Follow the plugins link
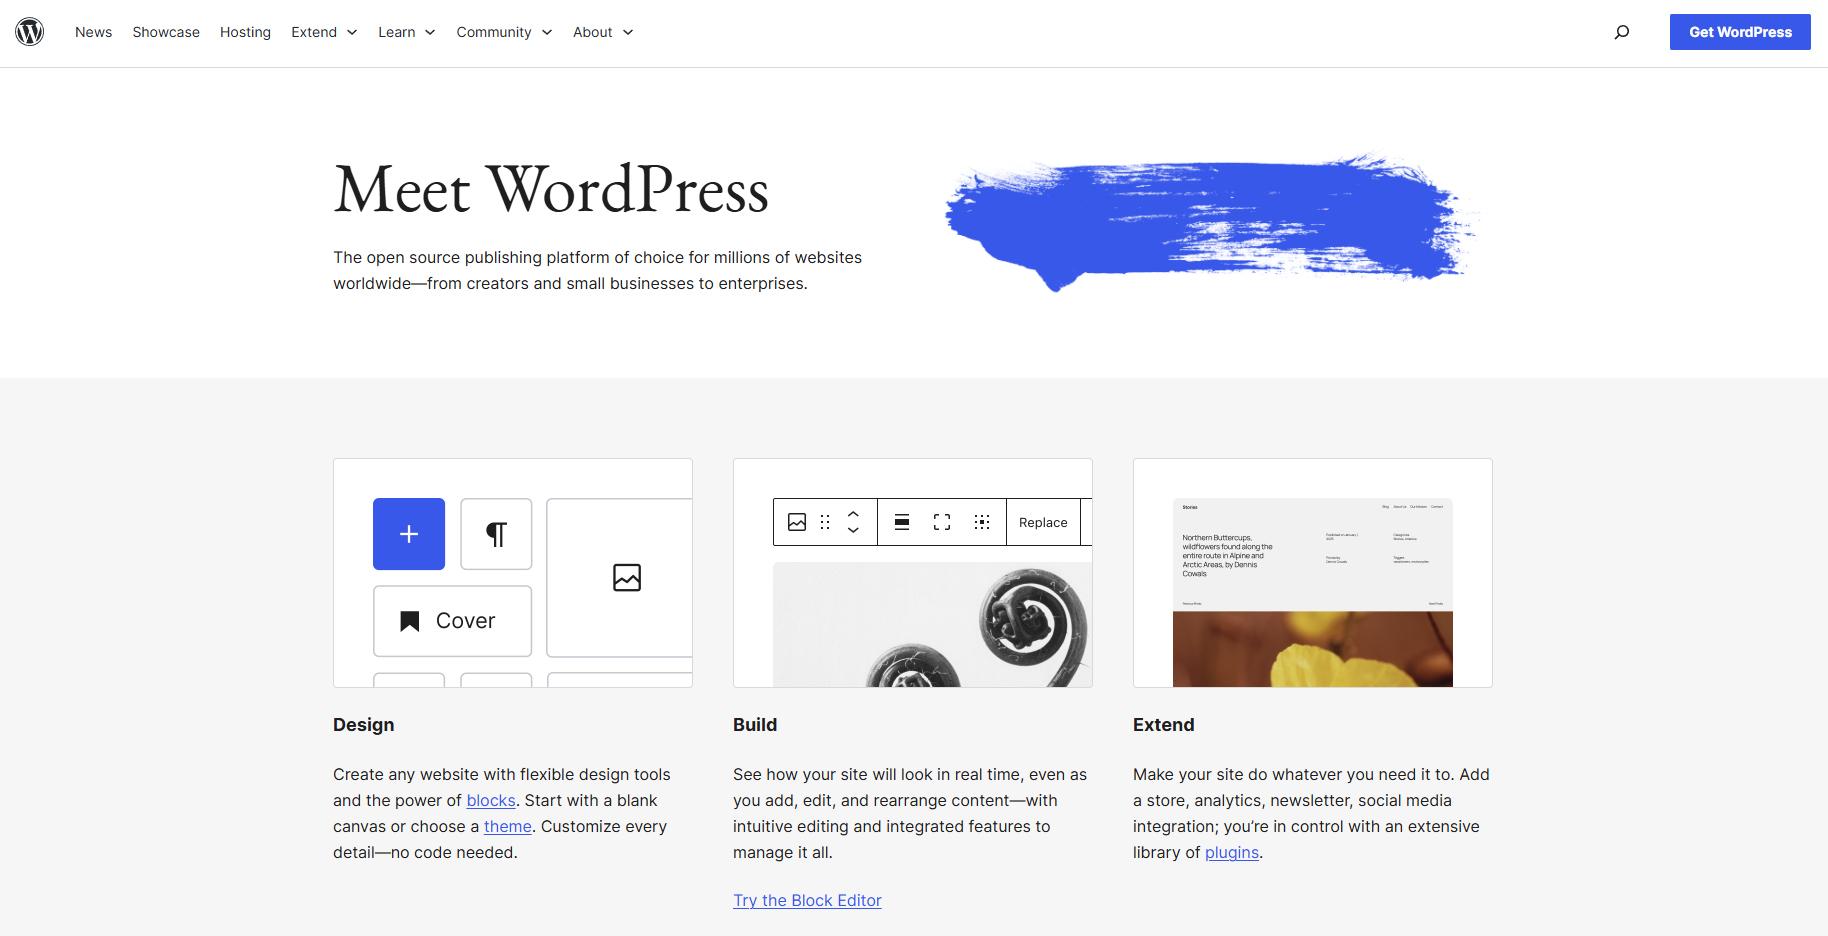This screenshot has width=1828, height=936. (x=1232, y=852)
